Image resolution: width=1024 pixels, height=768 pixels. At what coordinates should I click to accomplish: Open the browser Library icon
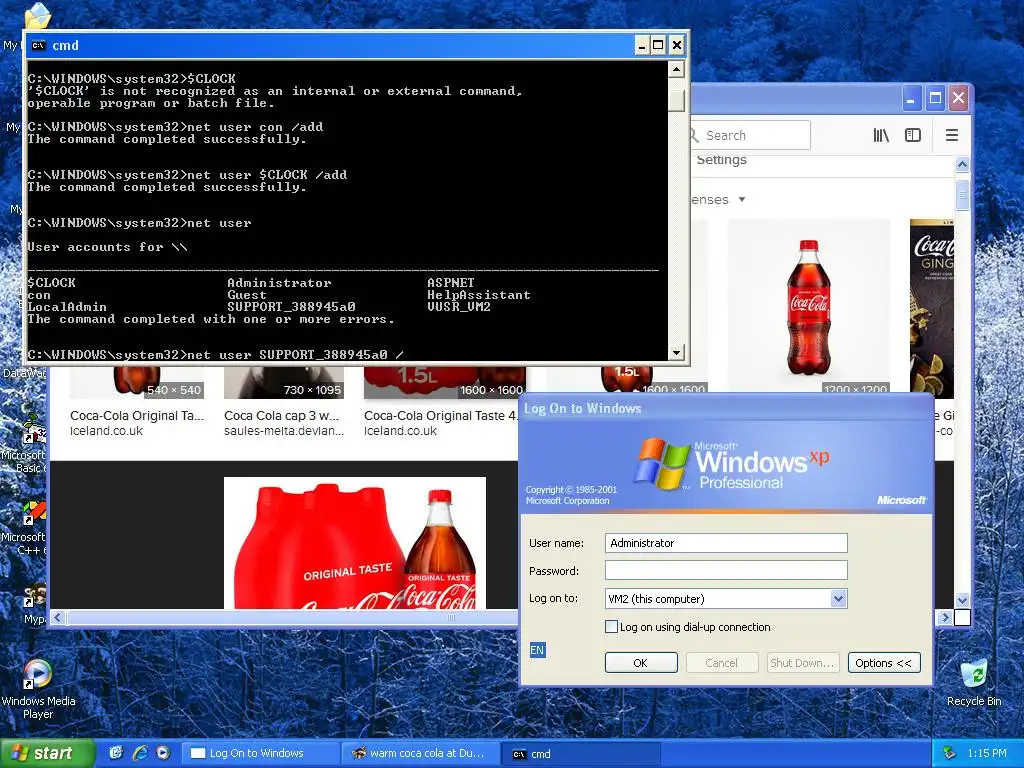coord(881,135)
